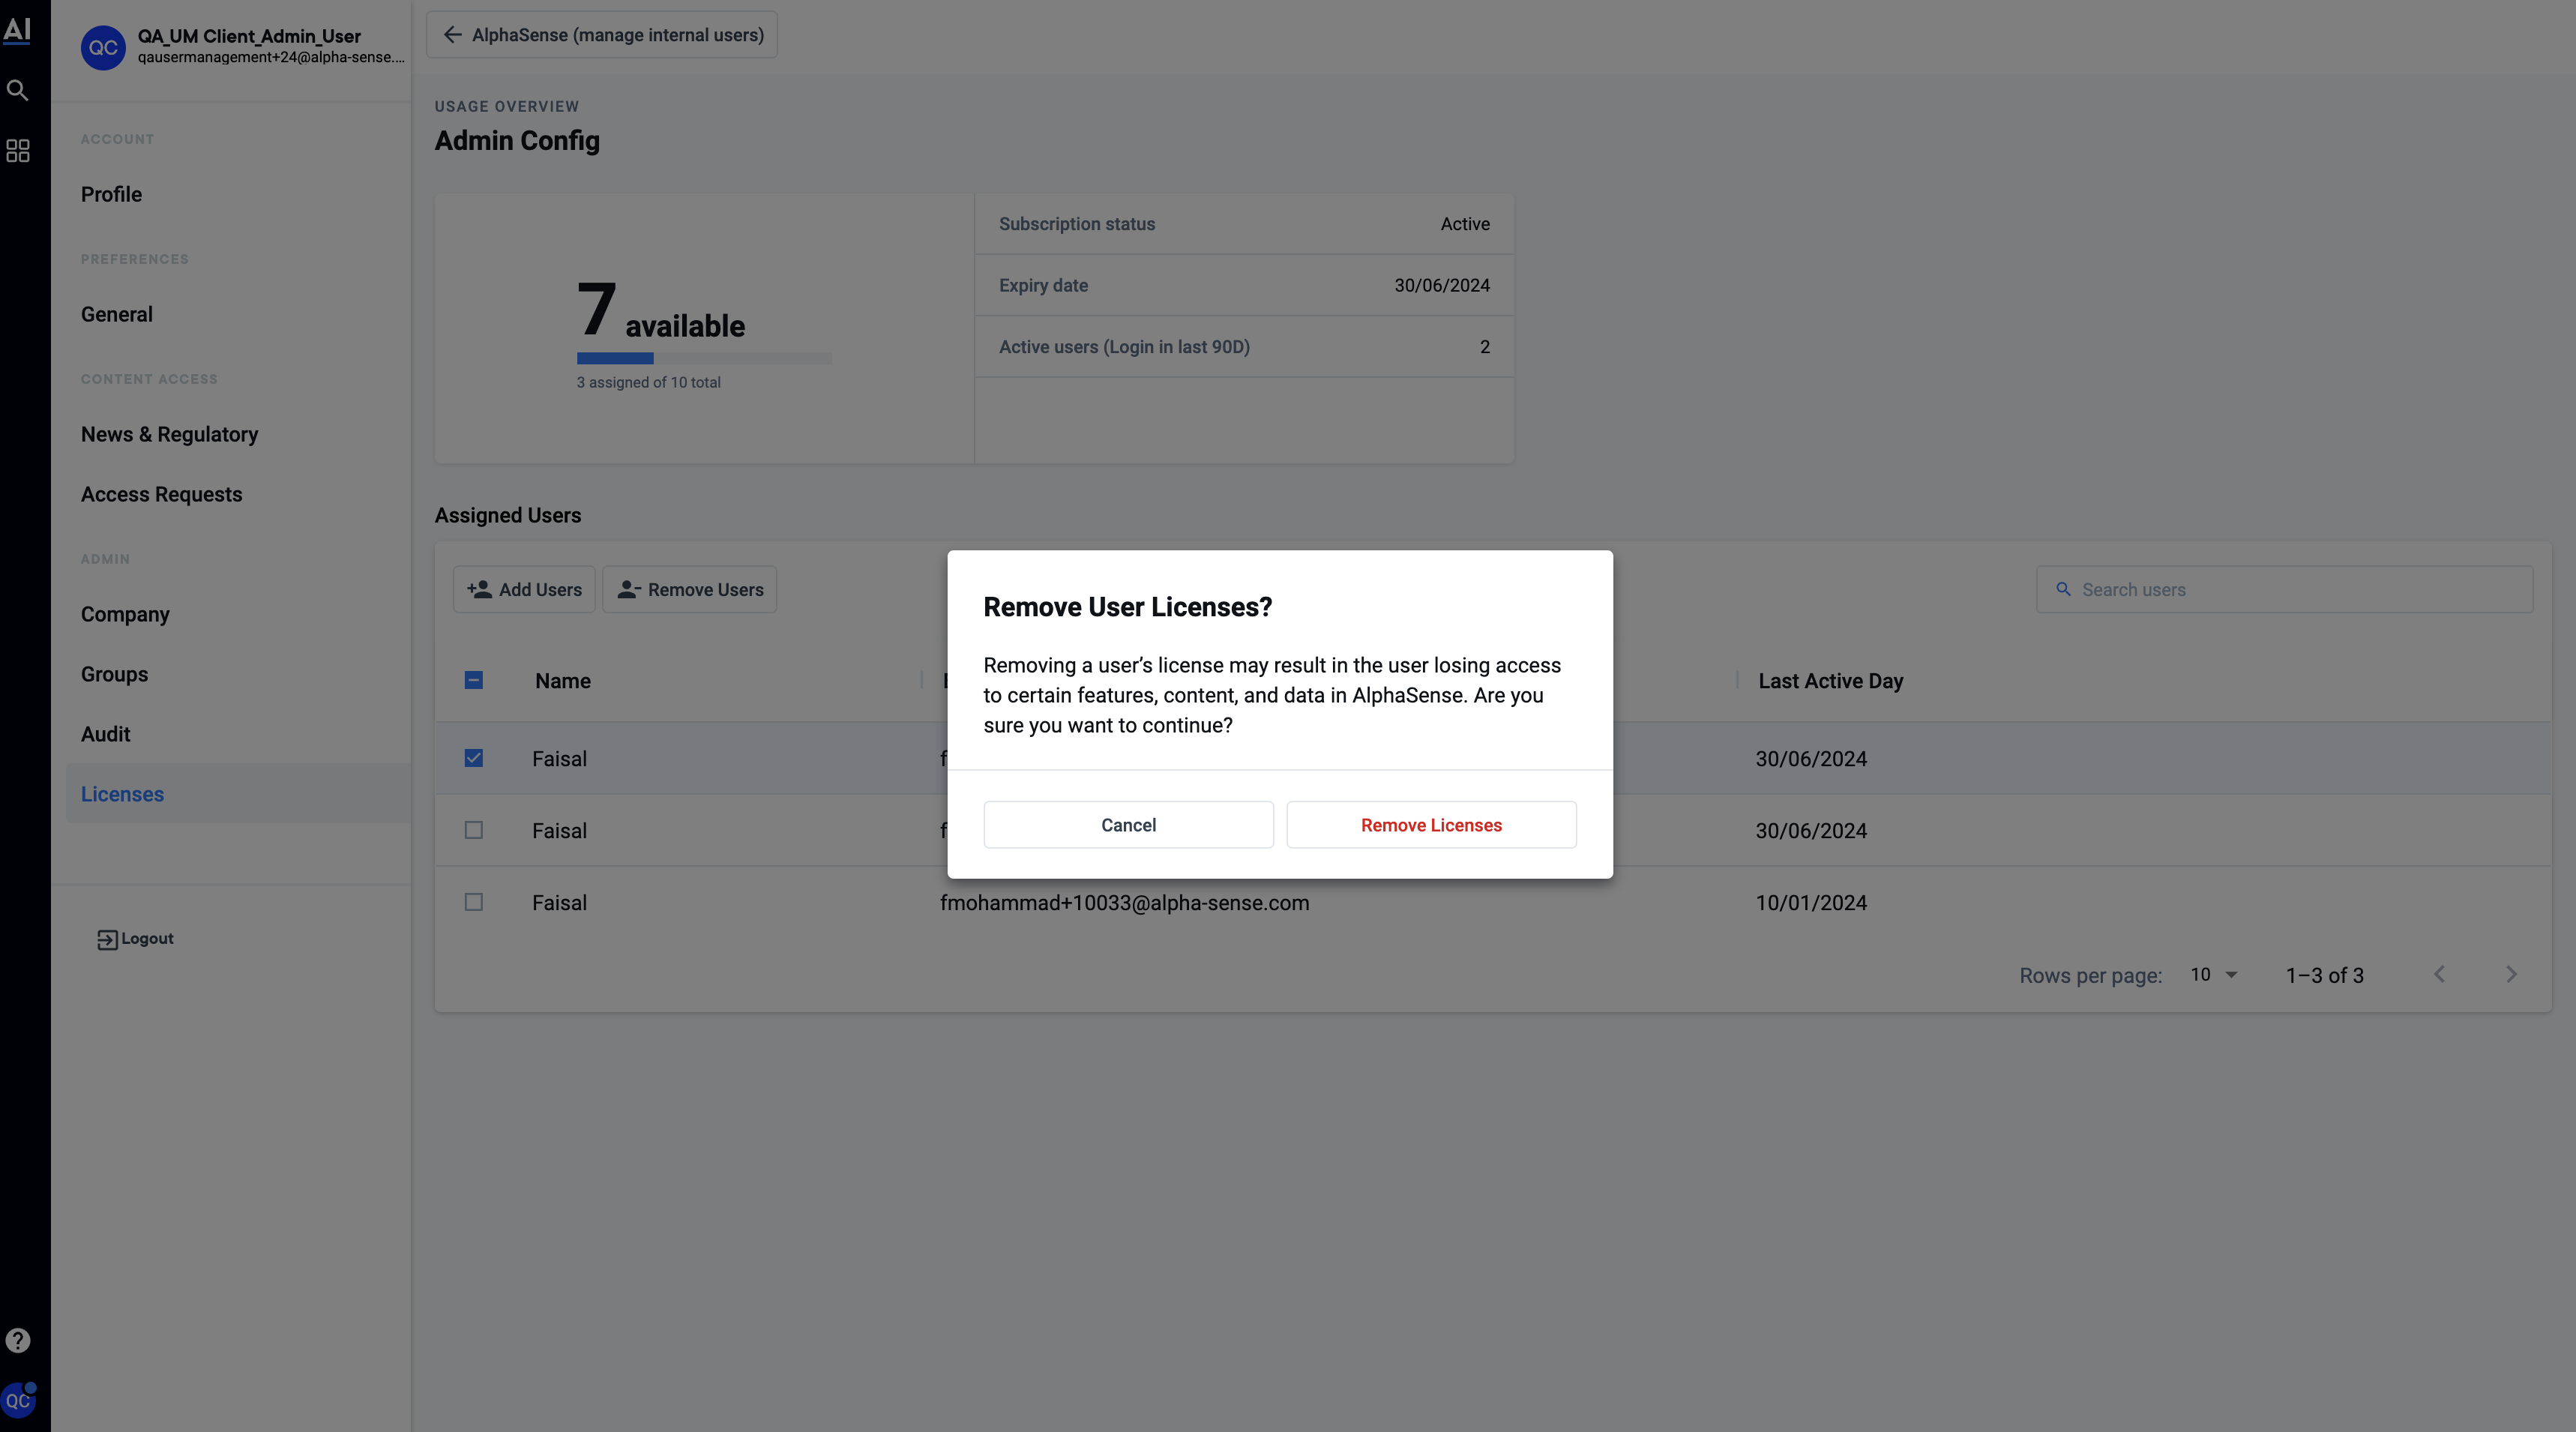2576x1432 pixels.
Task: Click the Search users magnifier icon
Action: [x=2065, y=589]
